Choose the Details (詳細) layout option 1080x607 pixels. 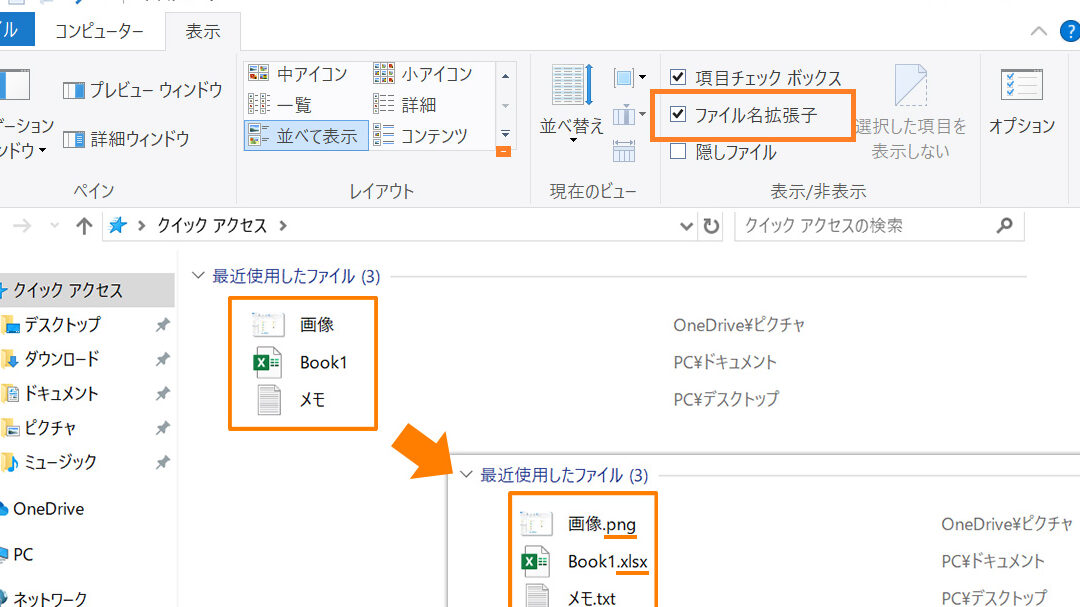coord(418,104)
